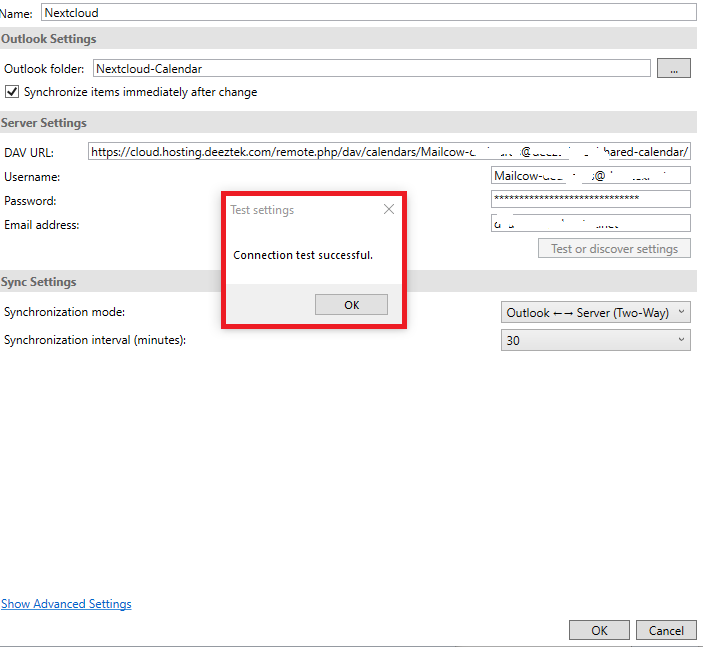The width and height of the screenshot is (703, 647).
Task: Click the Connection test successful message
Action: [303, 255]
